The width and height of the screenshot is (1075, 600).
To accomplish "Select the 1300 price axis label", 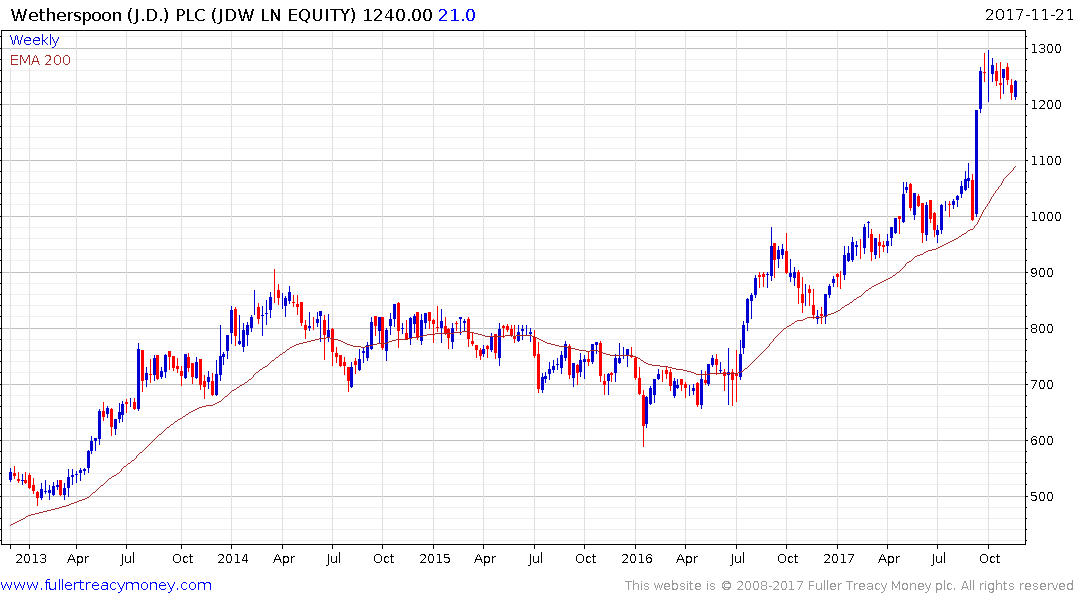I will coord(1046,49).
